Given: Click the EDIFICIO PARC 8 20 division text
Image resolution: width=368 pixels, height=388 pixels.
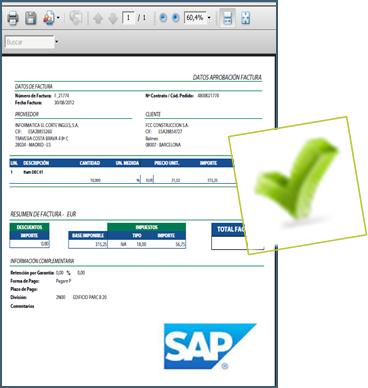Looking at the screenshot, I should point(90,297).
